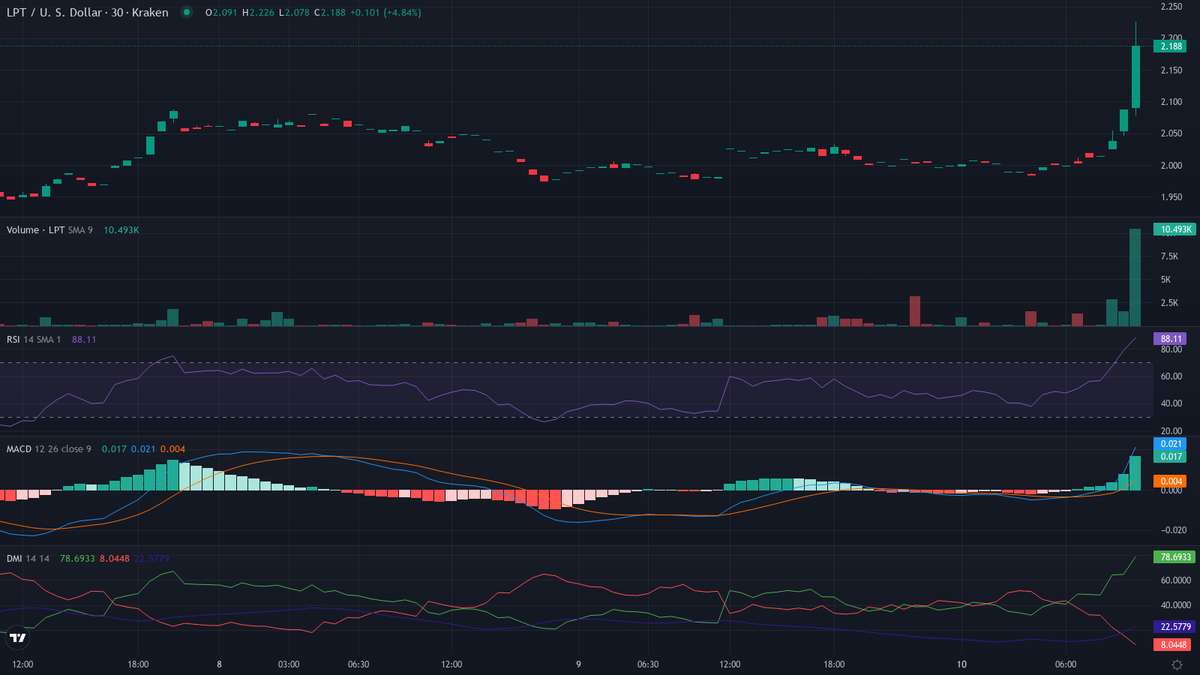The image size is (1200, 675).
Task: Click the DMI legend value 78.6933
Action: tap(76, 559)
